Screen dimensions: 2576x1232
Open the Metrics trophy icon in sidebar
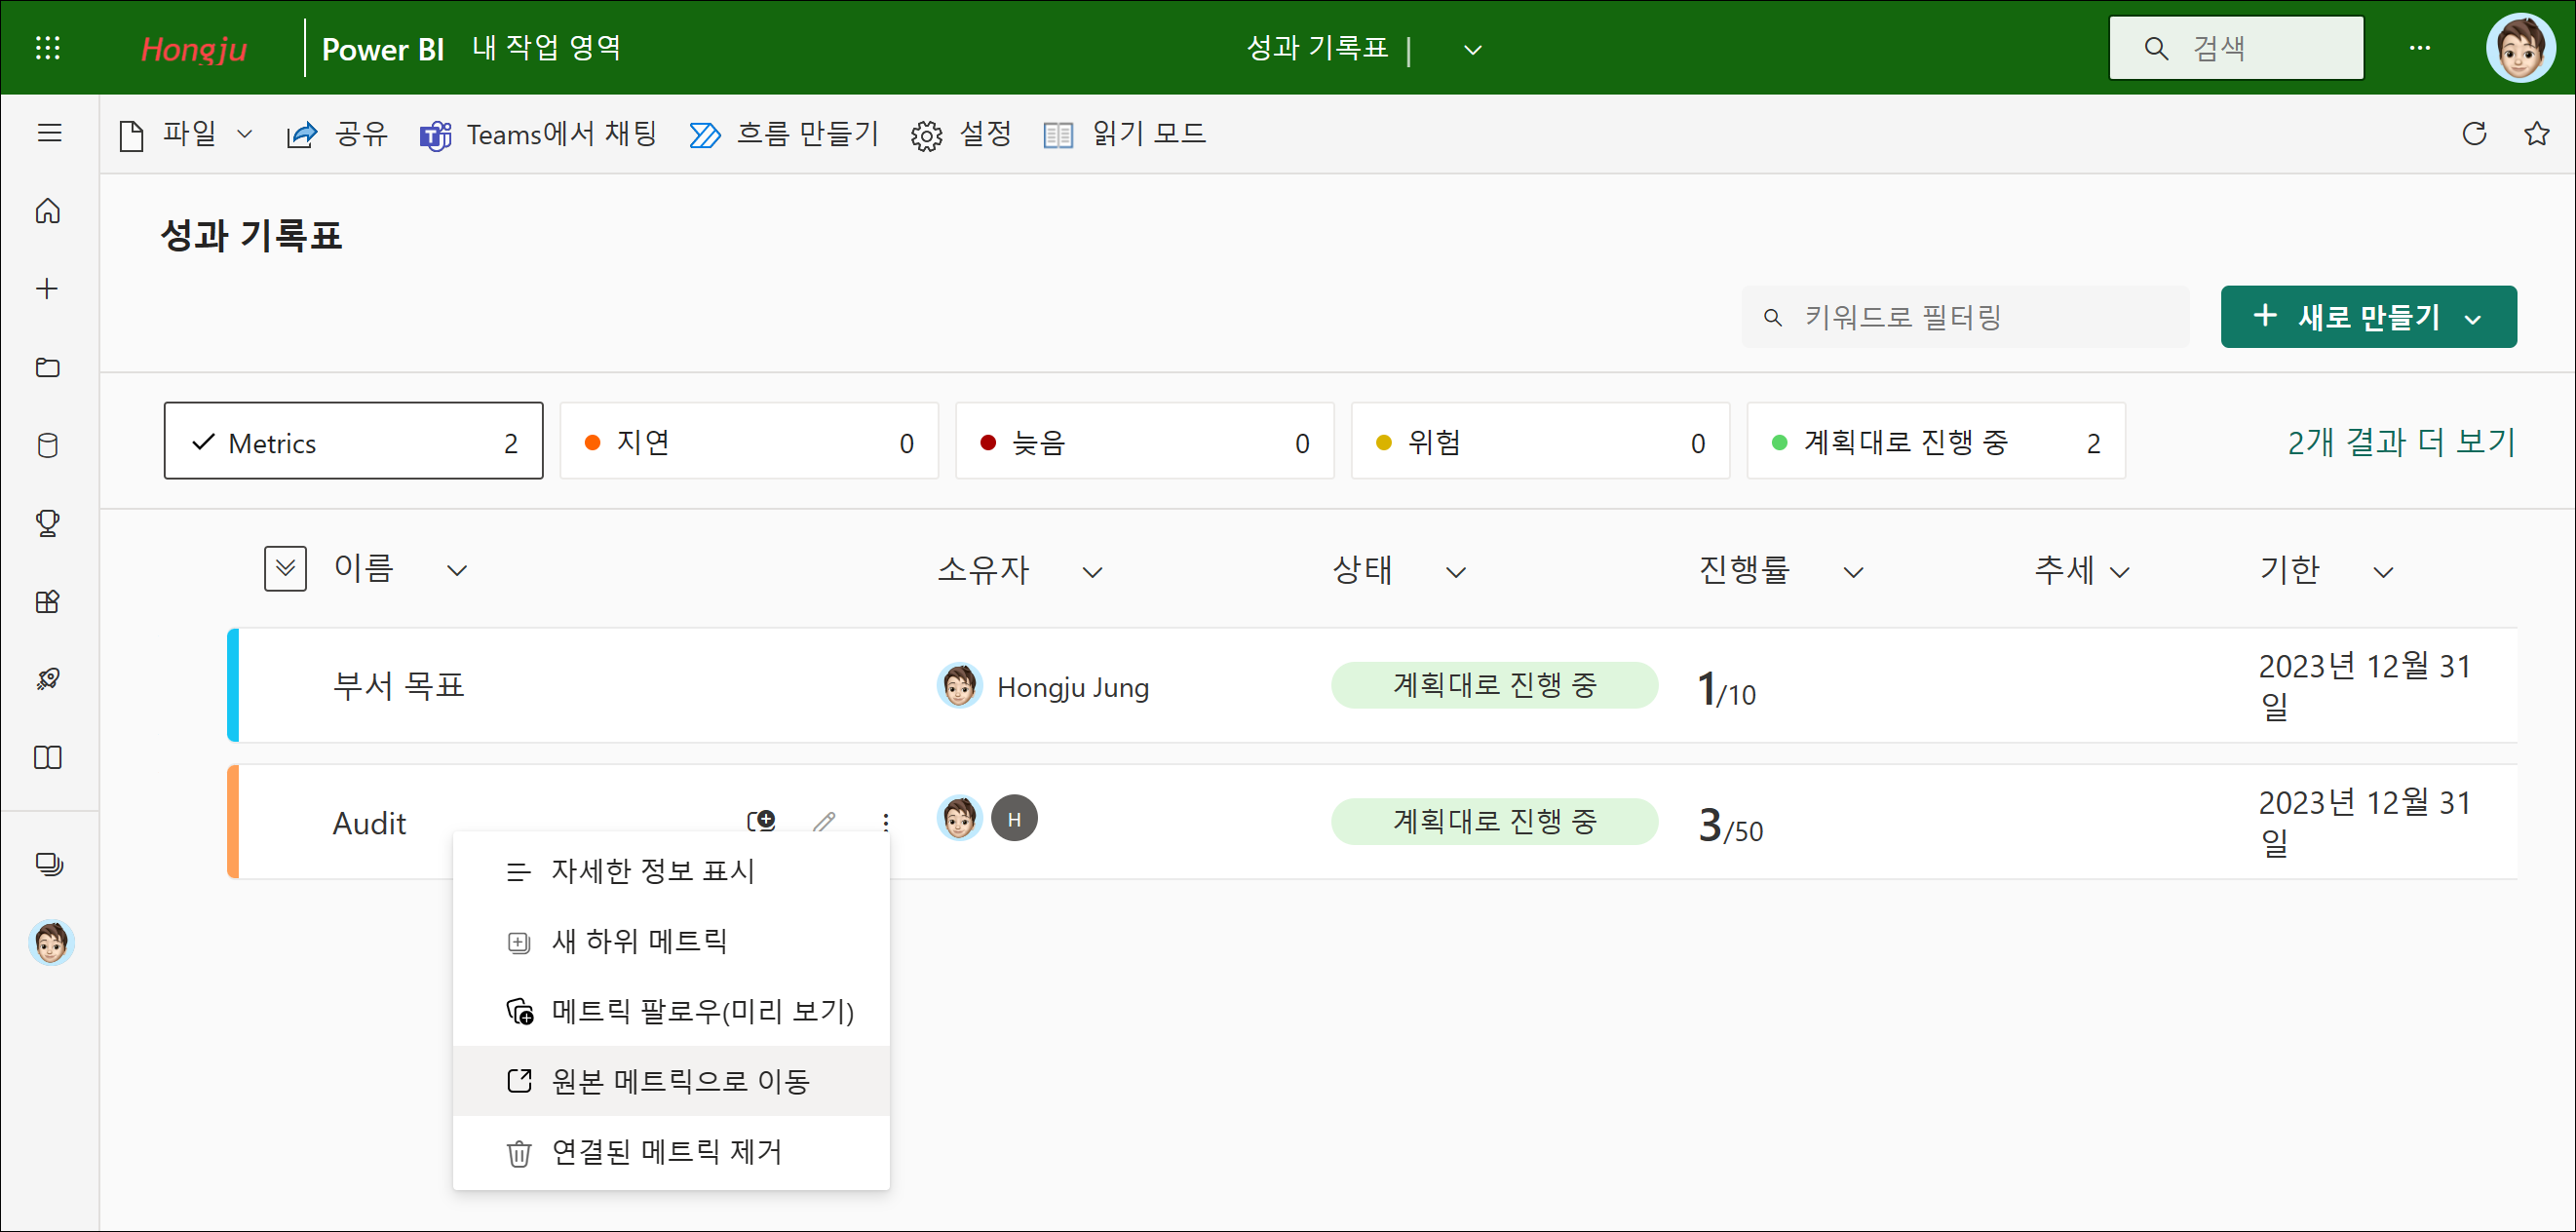(47, 523)
